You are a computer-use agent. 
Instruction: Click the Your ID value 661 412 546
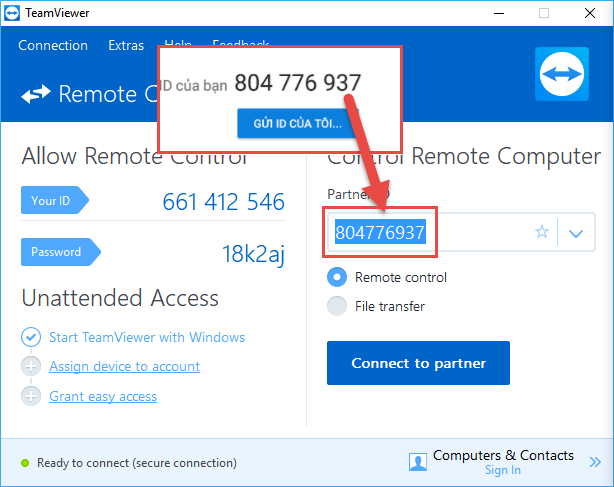(224, 202)
